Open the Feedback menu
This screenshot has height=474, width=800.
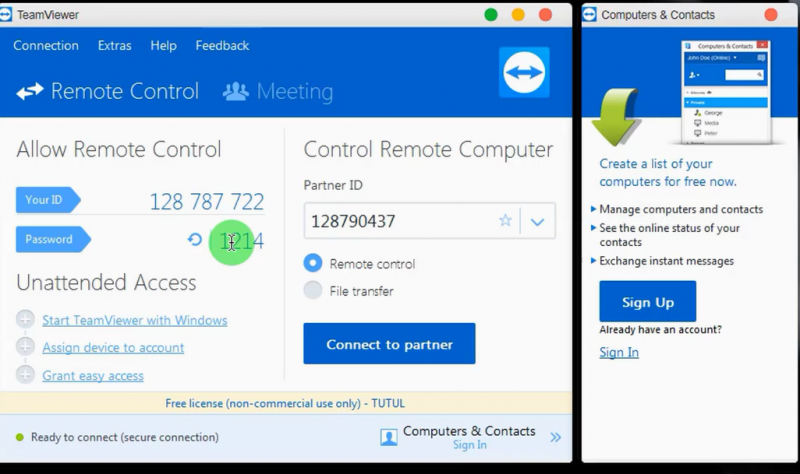click(x=222, y=45)
